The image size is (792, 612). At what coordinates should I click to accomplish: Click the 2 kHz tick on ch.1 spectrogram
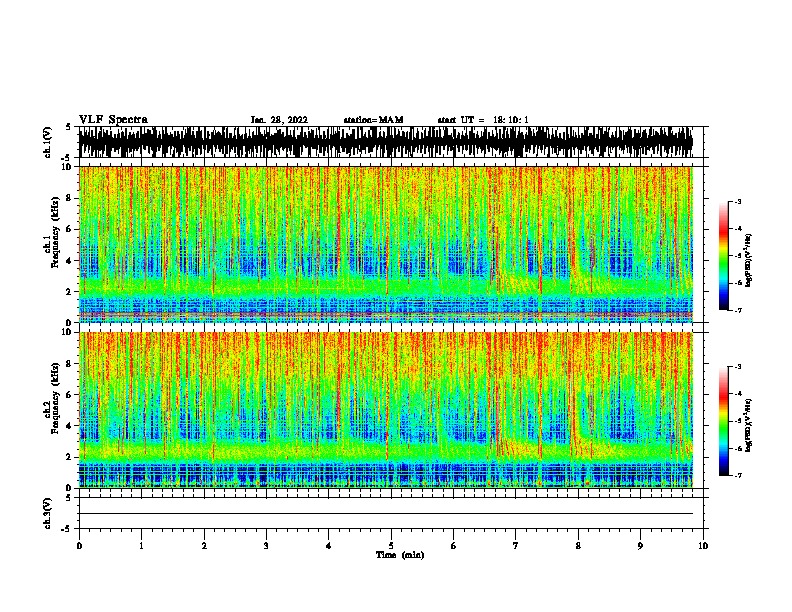69,291
